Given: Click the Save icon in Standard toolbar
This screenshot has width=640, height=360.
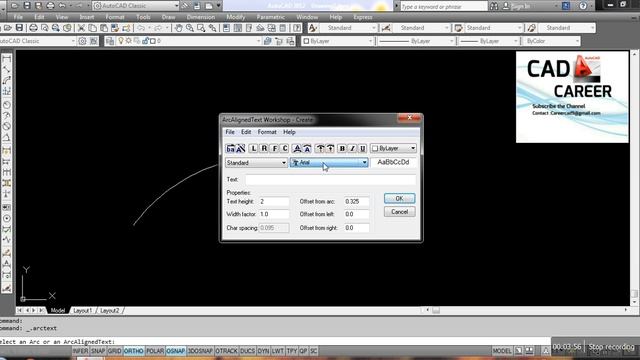Looking at the screenshot, I should (x=19, y=28).
